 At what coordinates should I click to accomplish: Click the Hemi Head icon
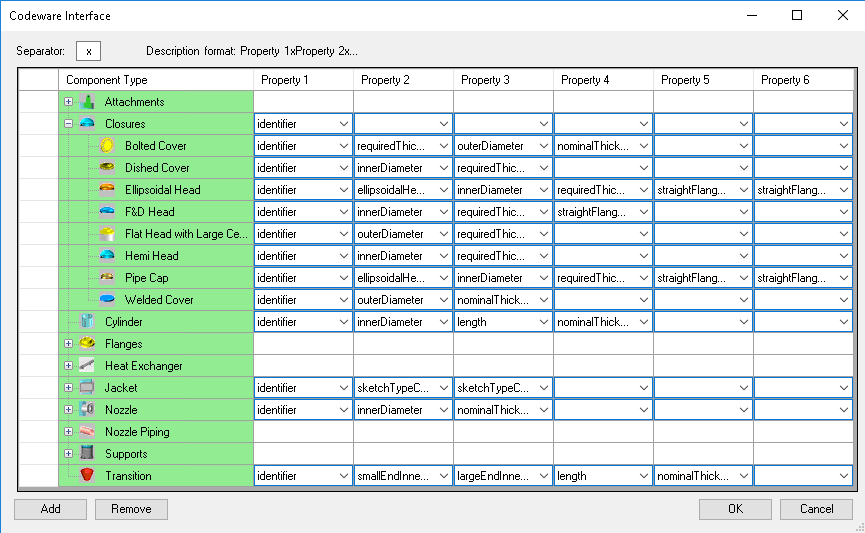pyautogui.click(x=107, y=256)
